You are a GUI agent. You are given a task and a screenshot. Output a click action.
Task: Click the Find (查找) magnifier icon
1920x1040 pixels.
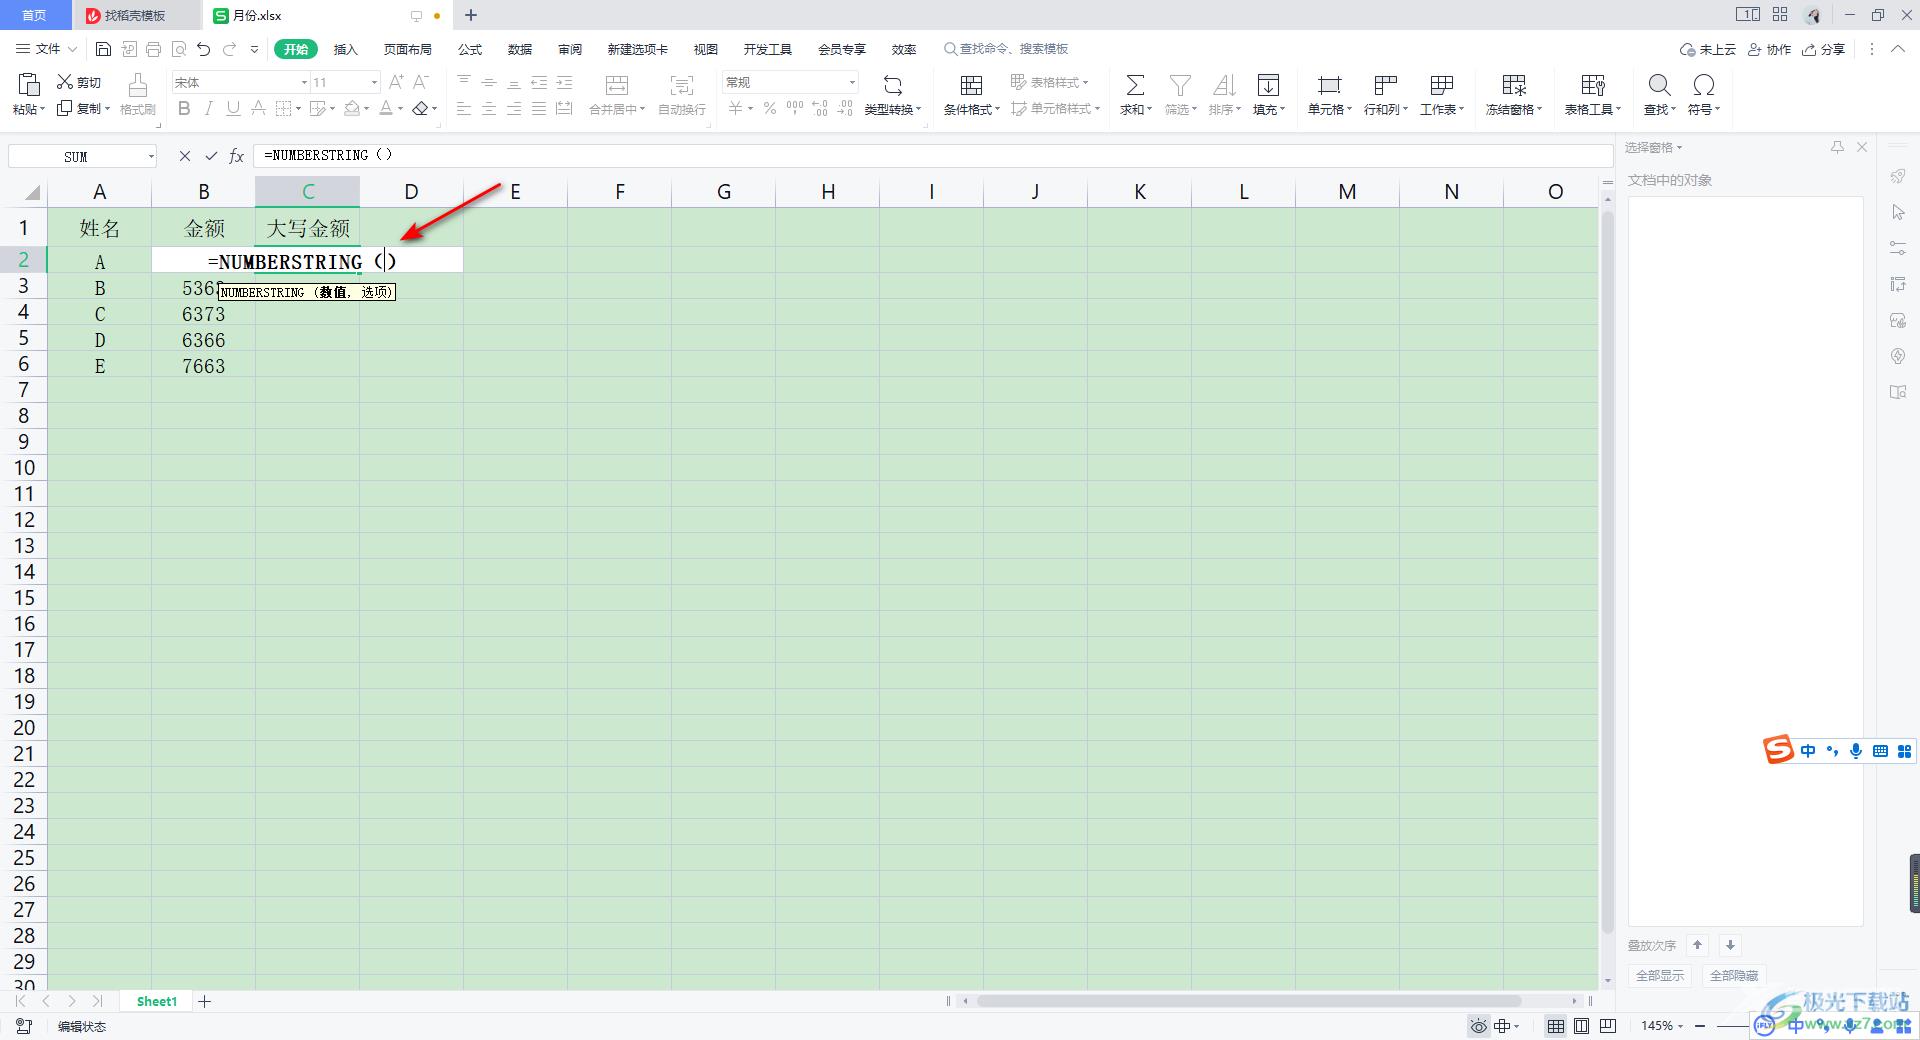(x=1659, y=85)
